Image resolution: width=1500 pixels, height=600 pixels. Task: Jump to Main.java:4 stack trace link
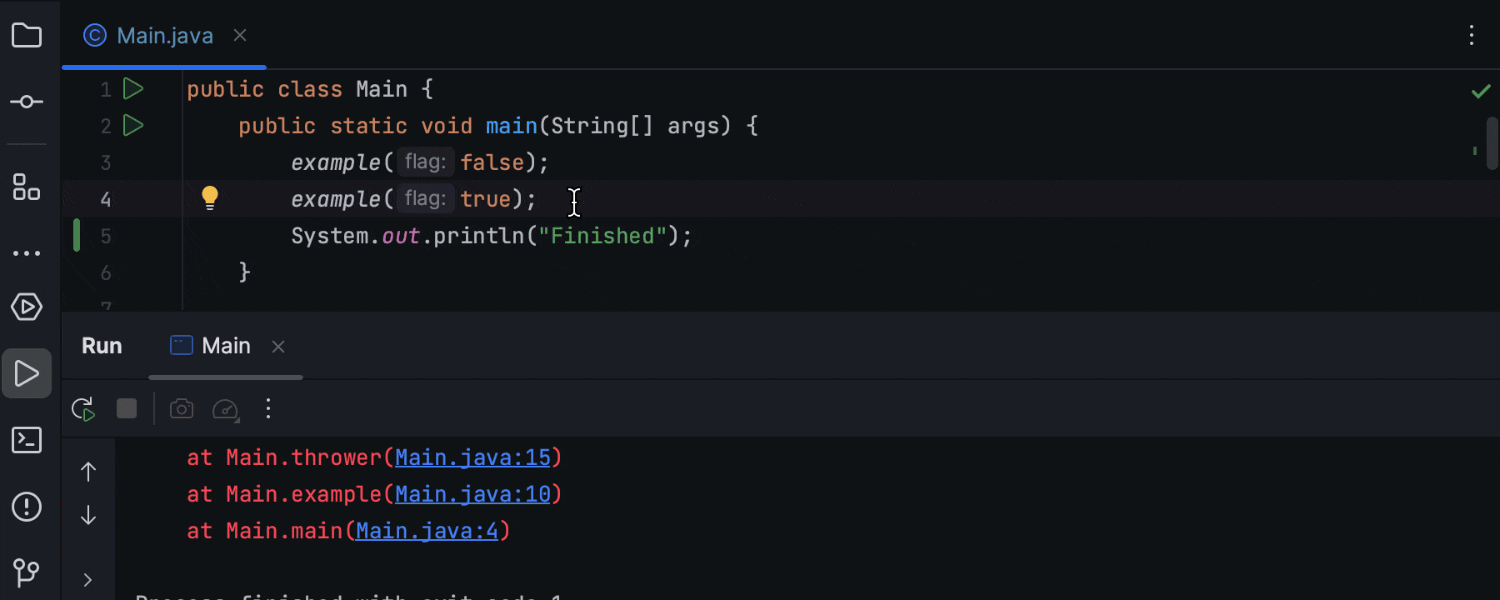coord(427,530)
